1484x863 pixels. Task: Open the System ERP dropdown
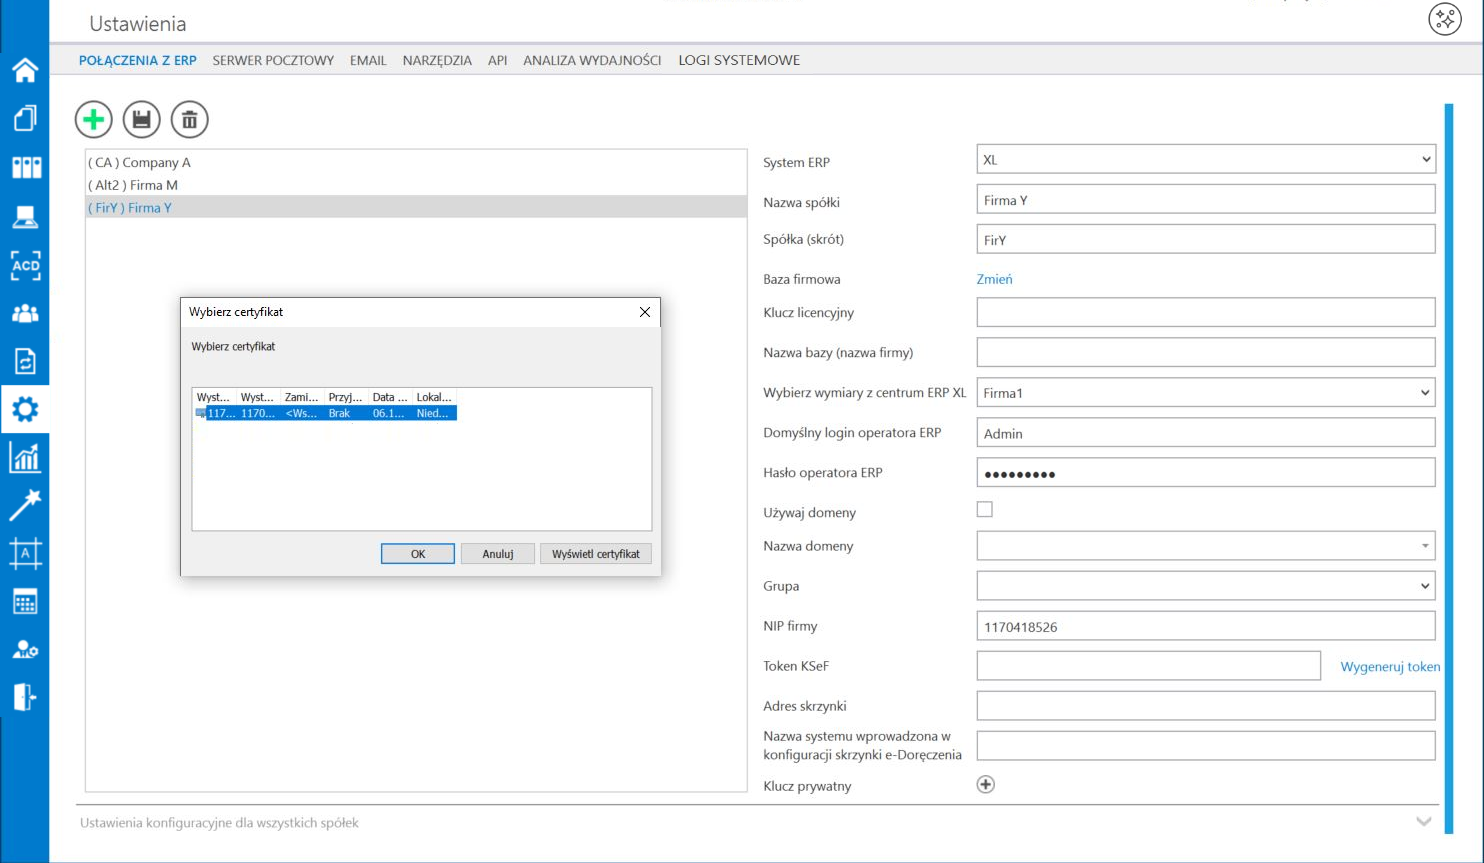point(1205,160)
